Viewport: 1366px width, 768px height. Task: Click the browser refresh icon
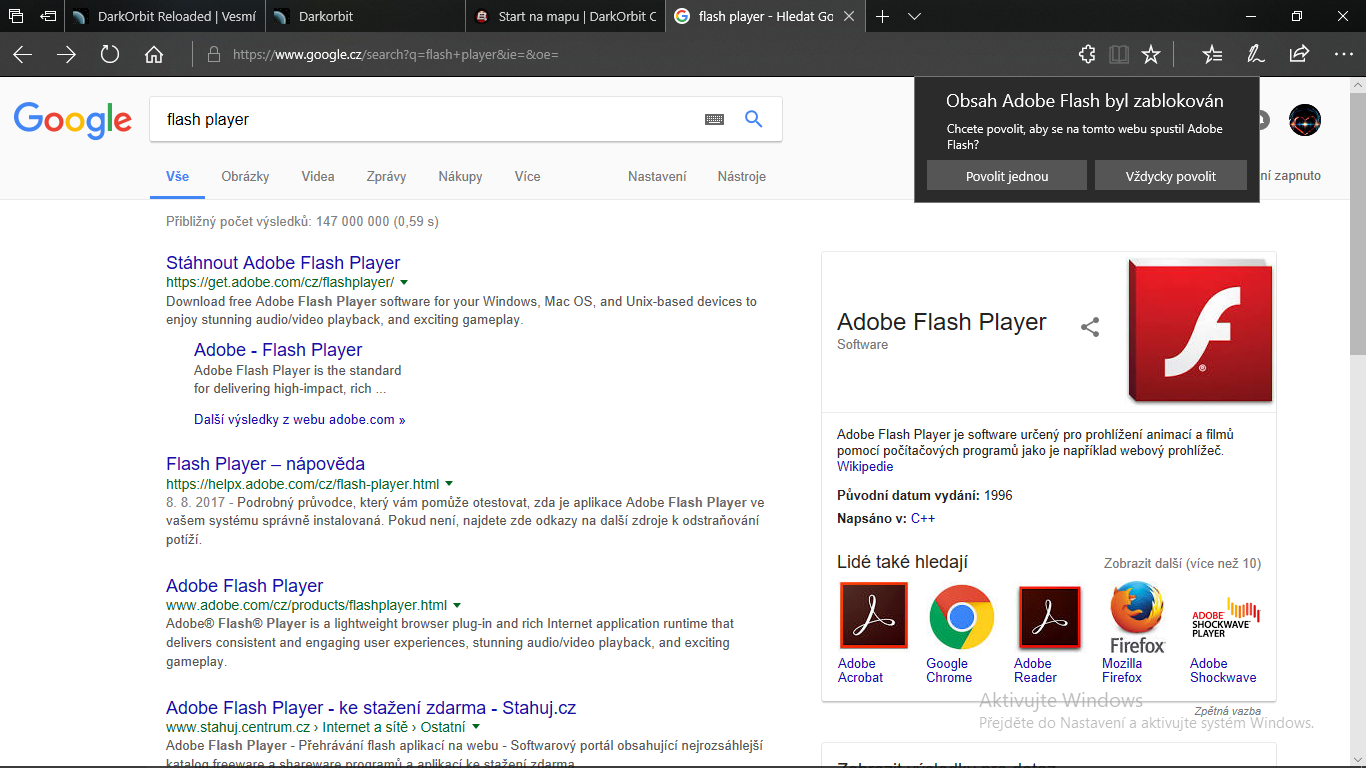110,55
